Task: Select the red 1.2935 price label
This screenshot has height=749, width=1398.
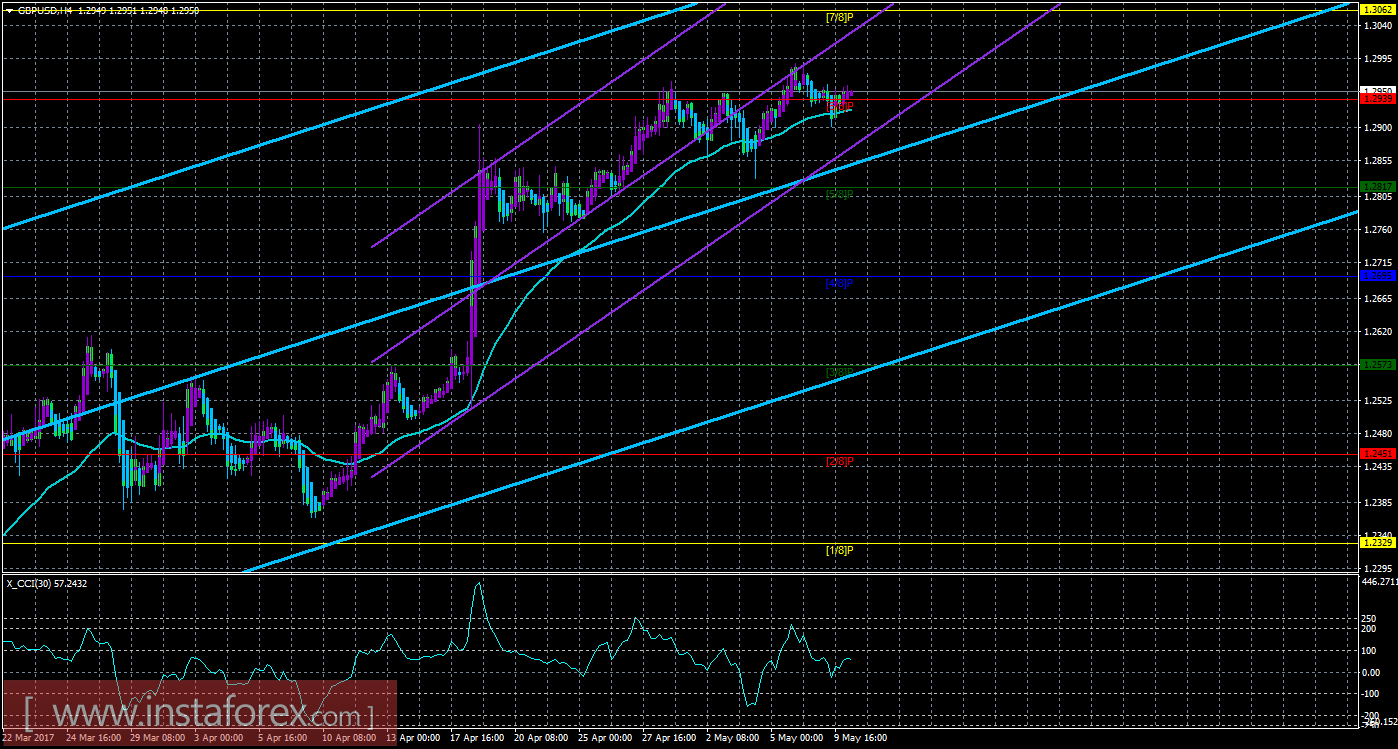Action: tap(1376, 99)
